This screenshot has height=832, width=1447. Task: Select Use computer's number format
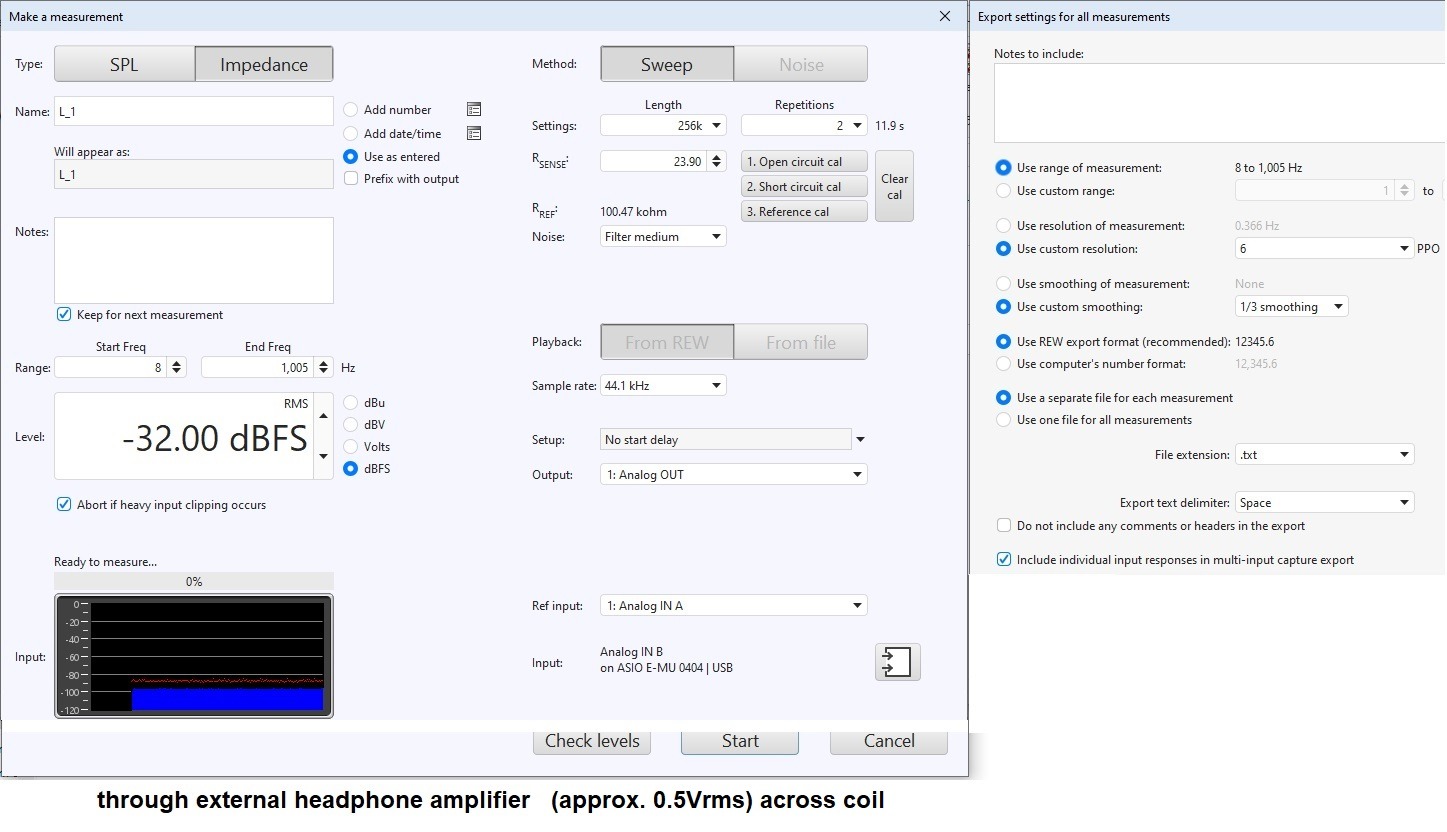[1004, 364]
